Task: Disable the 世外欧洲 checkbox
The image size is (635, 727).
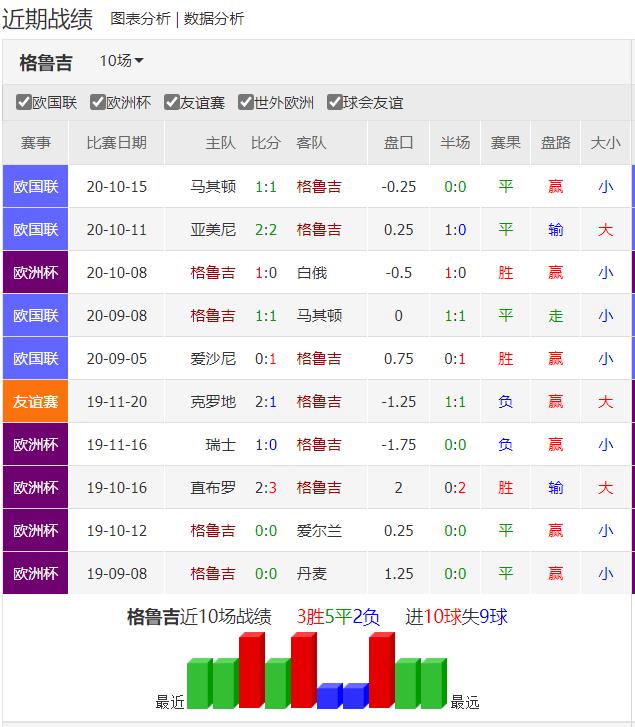Action: [246, 102]
